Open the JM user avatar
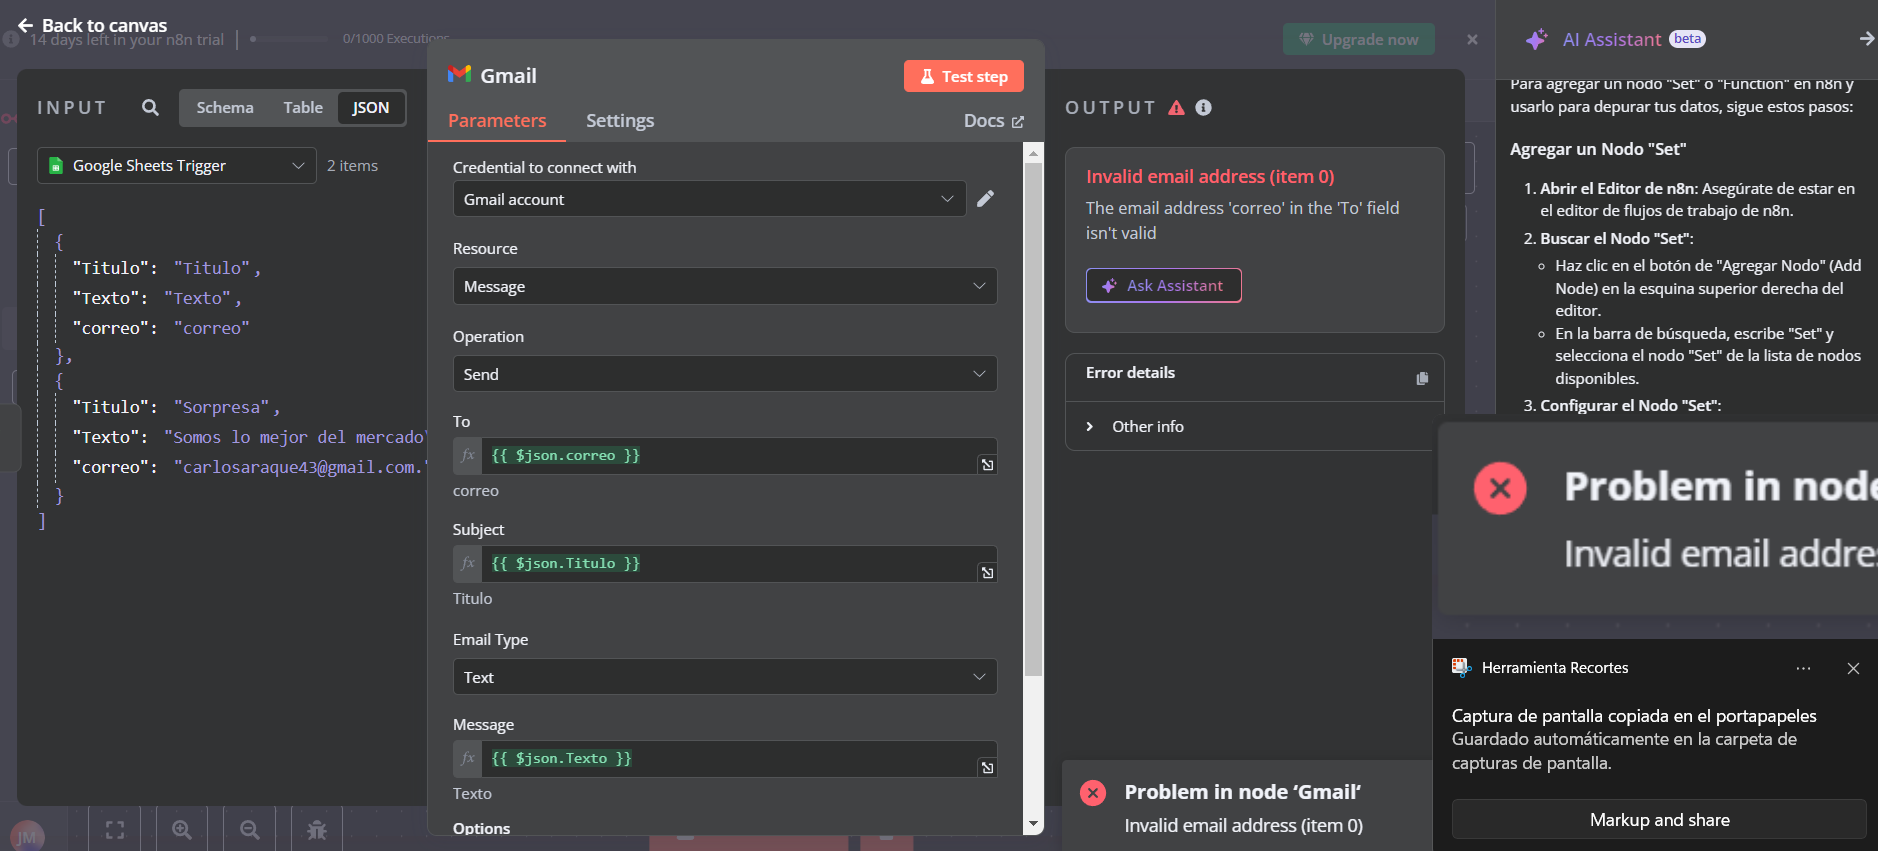 pyautogui.click(x=27, y=837)
